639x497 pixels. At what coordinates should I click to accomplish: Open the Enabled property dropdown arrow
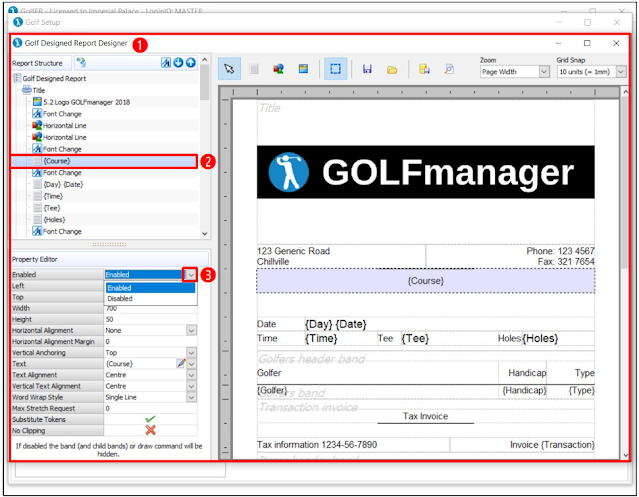point(191,275)
